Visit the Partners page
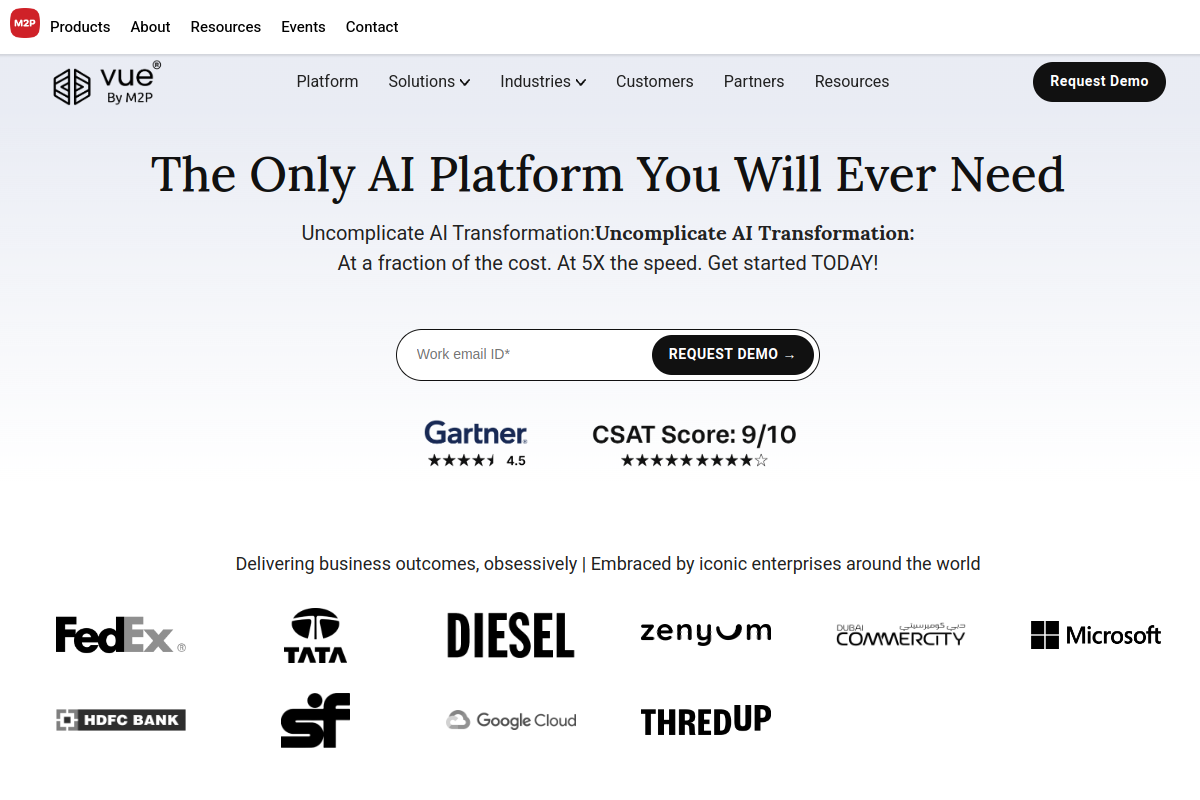The height and width of the screenshot is (800, 1200). (x=754, y=82)
